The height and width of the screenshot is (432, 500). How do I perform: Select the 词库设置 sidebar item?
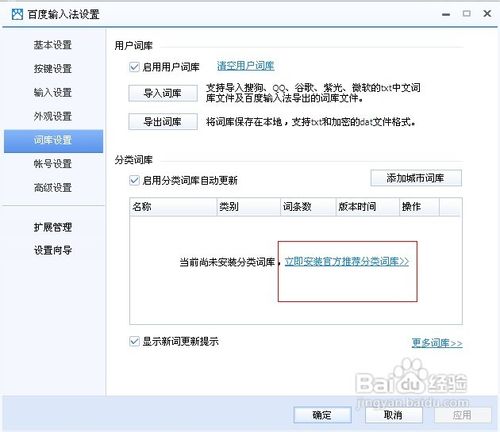tap(54, 141)
